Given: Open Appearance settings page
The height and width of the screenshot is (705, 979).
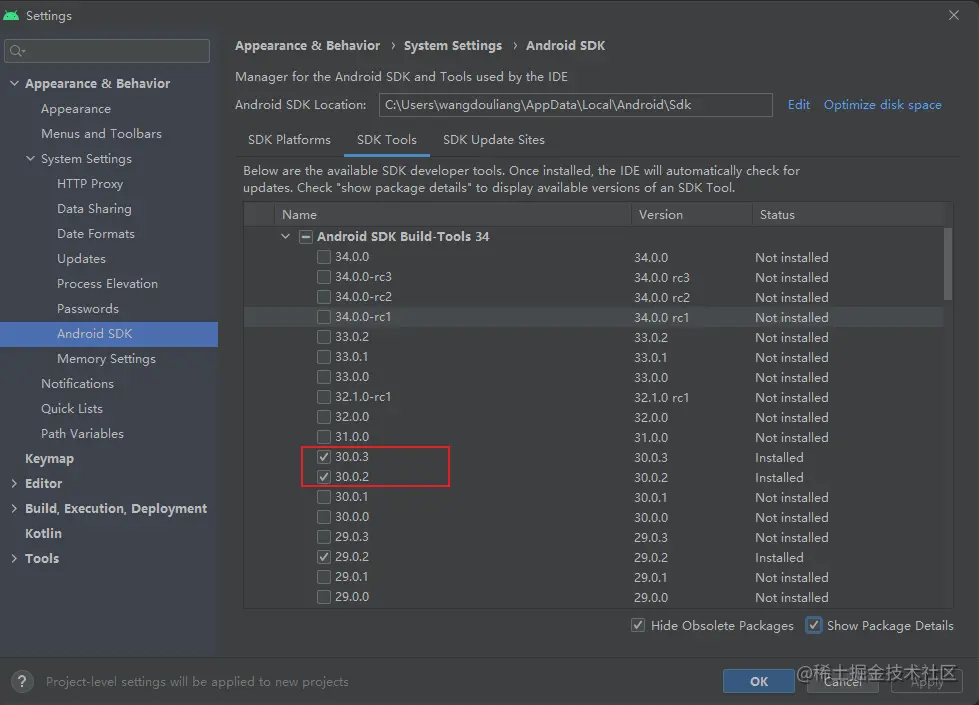Looking at the screenshot, I should [x=76, y=109].
